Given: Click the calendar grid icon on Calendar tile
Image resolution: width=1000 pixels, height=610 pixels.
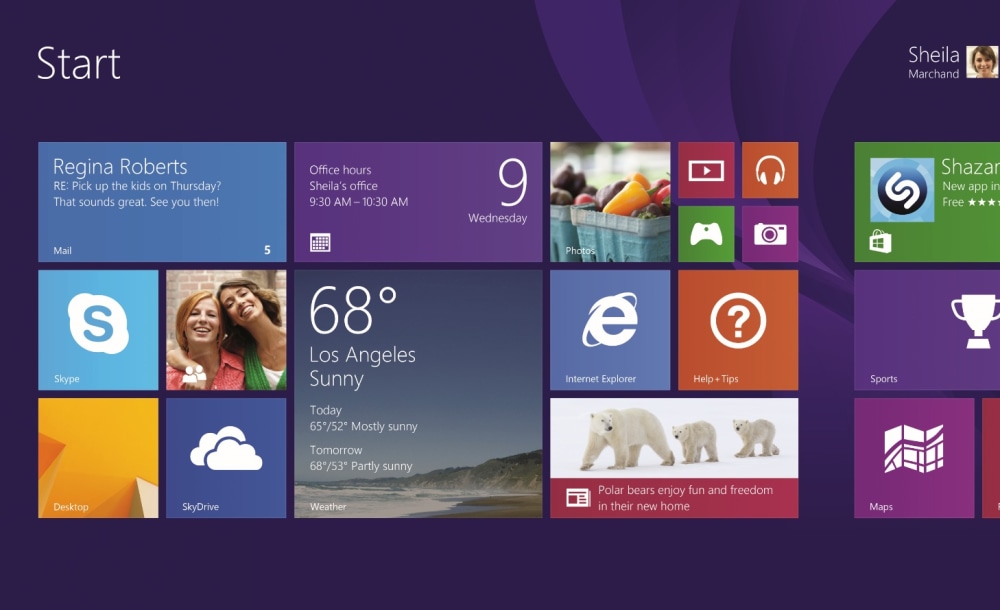Looking at the screenshot, I should point(320,242).
